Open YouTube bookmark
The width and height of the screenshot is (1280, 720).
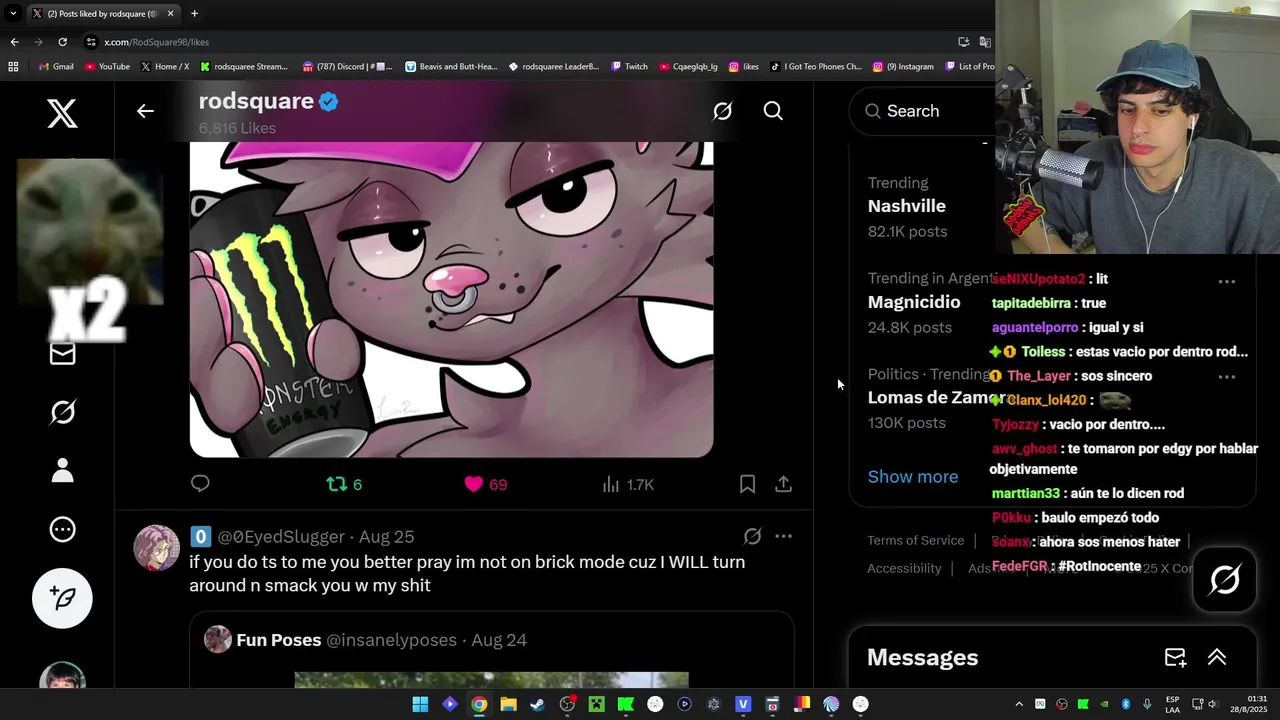[107, 67]
